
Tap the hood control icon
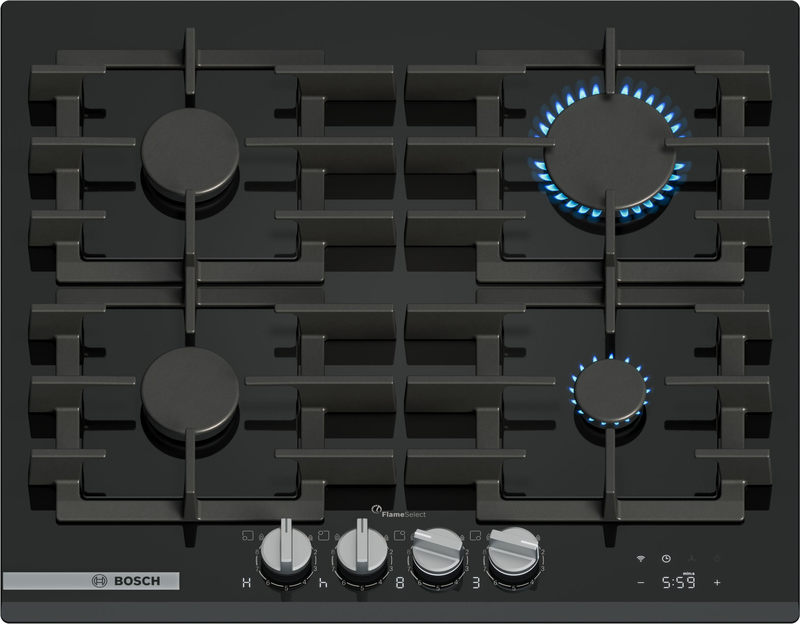click(692, 557)
